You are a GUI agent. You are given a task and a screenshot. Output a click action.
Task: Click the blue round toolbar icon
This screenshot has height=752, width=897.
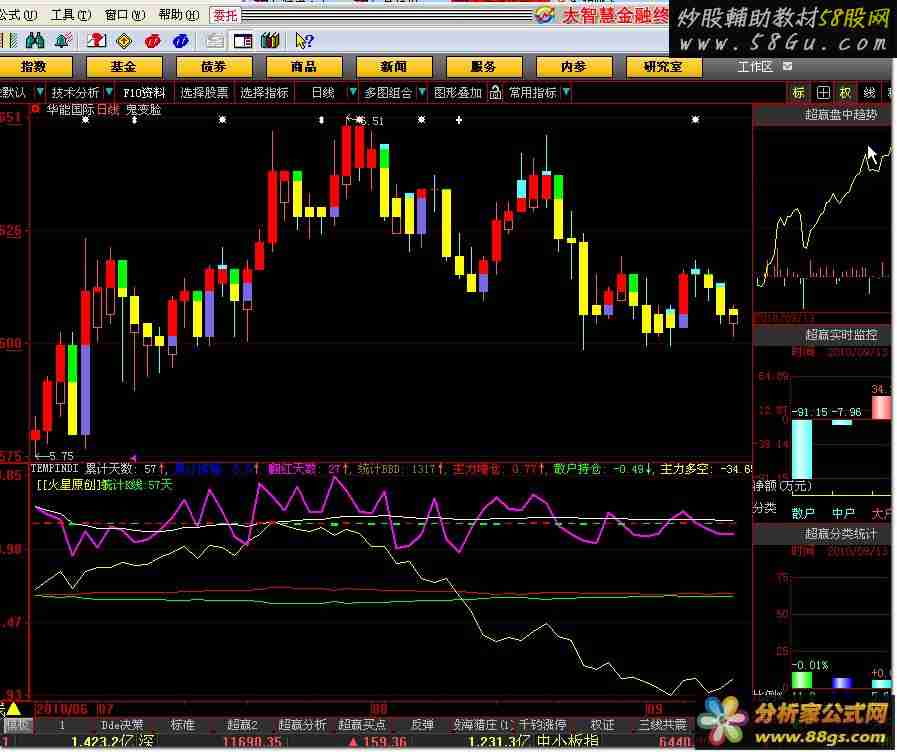[181, 41]
